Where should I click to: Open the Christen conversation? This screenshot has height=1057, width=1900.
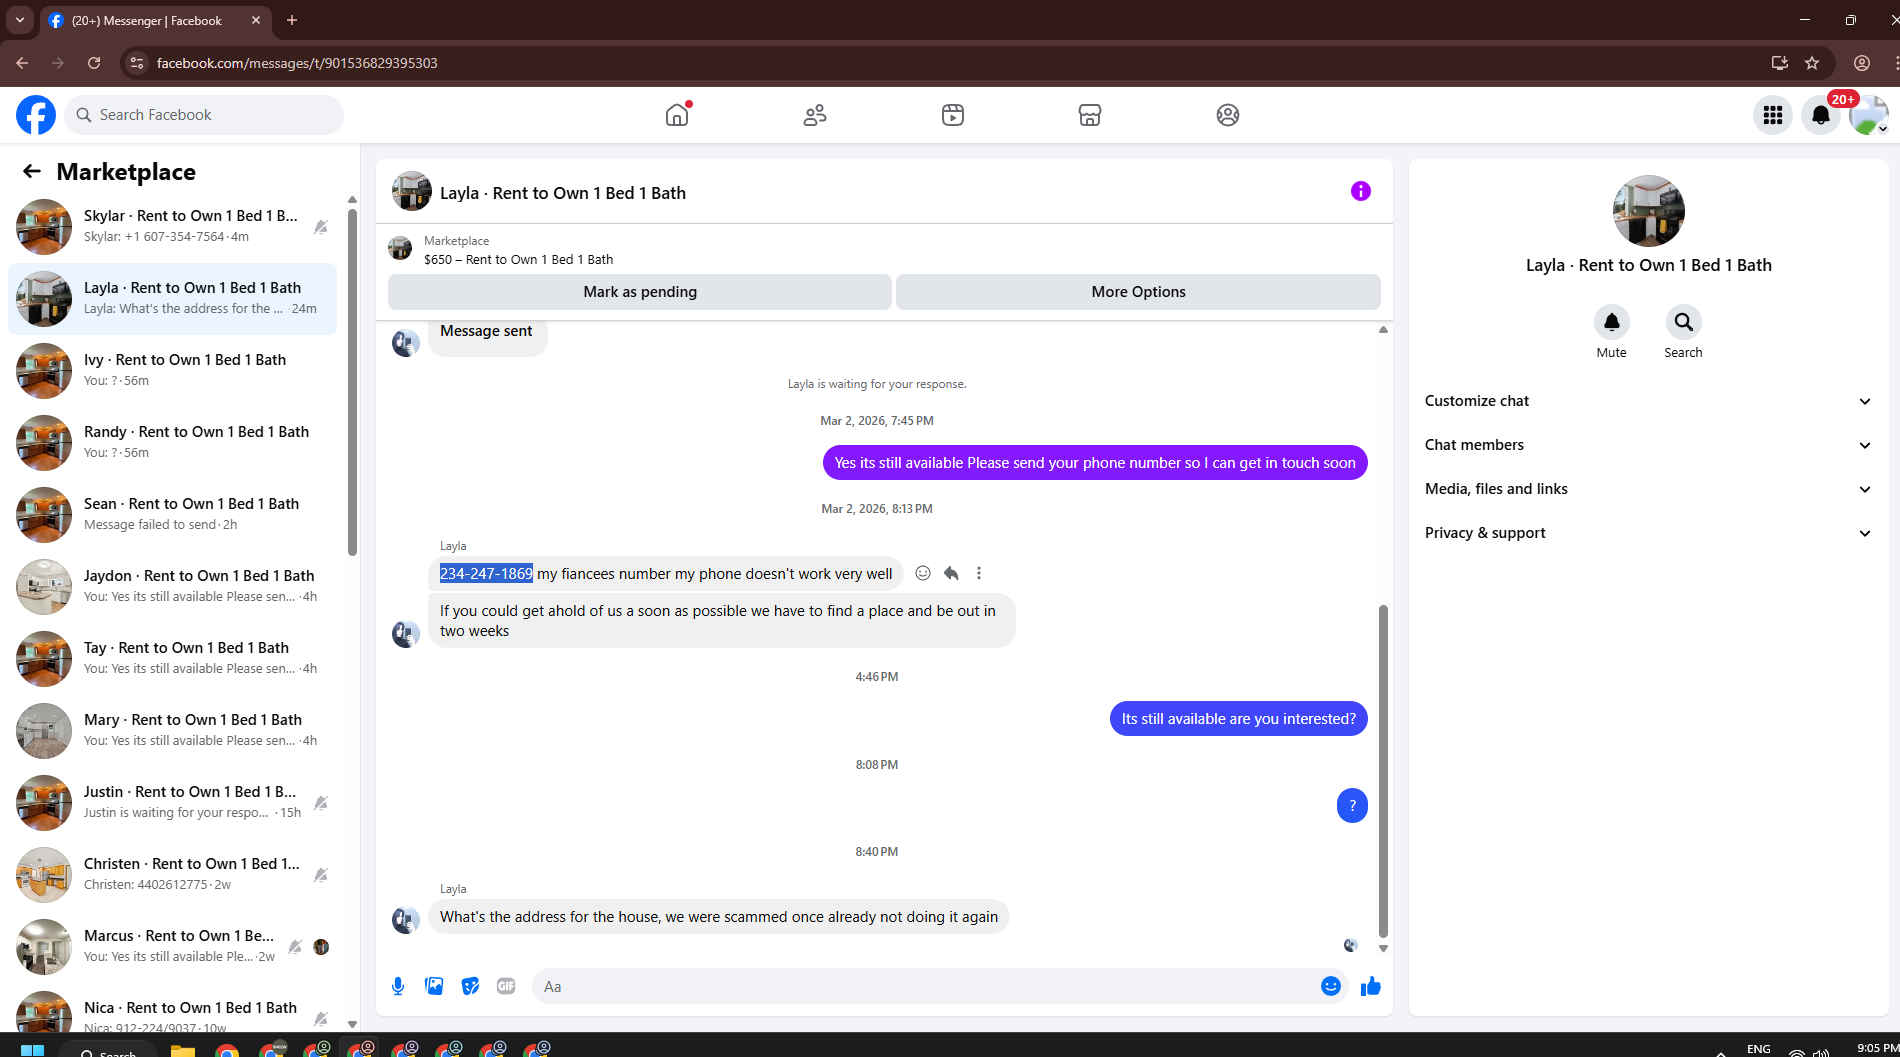coord(172,875)
